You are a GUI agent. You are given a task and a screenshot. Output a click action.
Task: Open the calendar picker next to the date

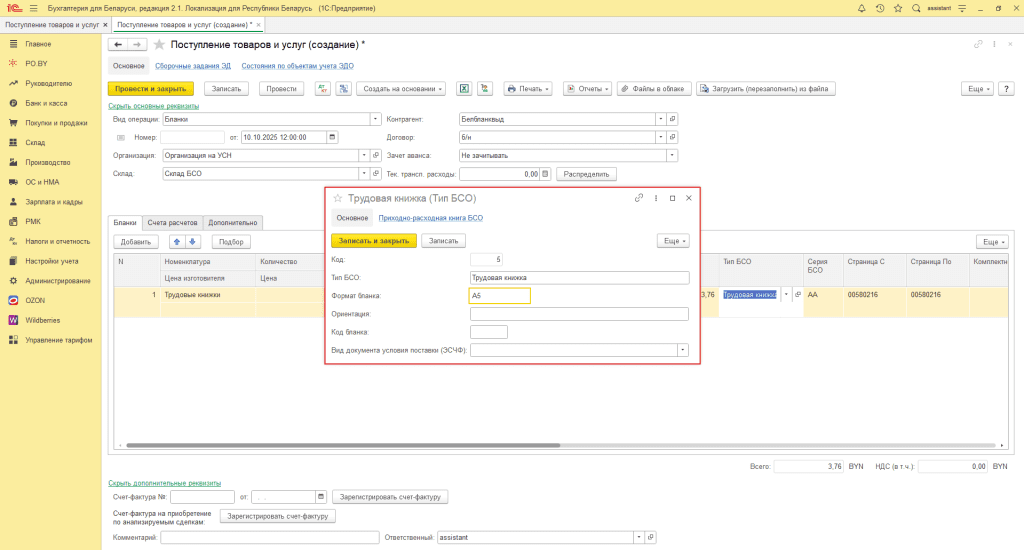(x=333, y=137)
